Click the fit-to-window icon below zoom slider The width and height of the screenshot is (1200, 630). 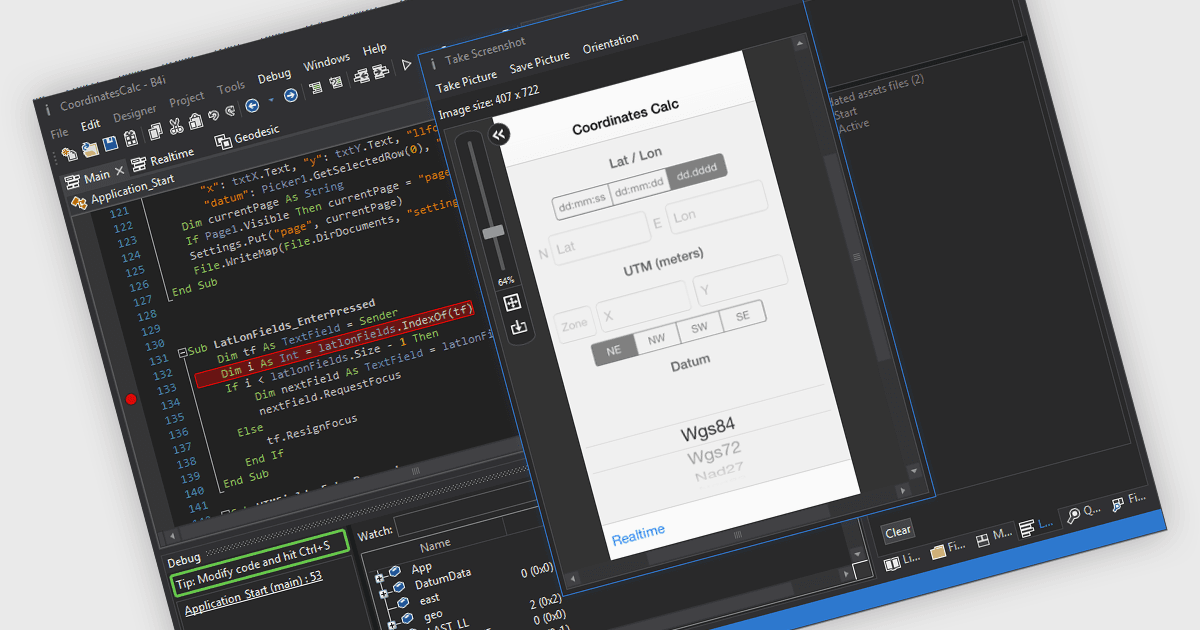[512, 302]
